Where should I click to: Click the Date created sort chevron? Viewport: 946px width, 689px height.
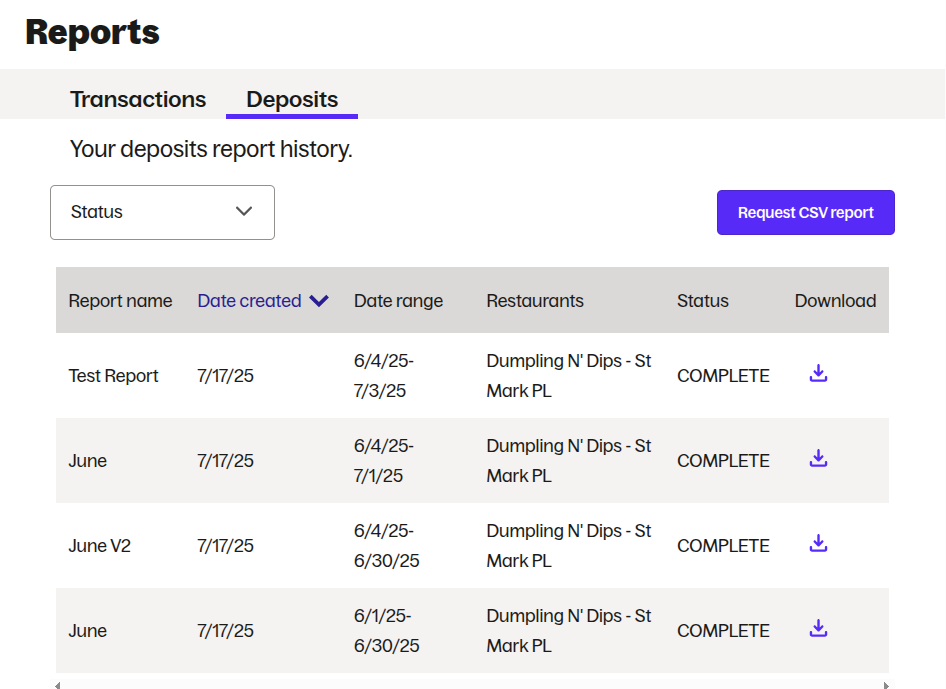pyautogui.click(x=319, y=300)
